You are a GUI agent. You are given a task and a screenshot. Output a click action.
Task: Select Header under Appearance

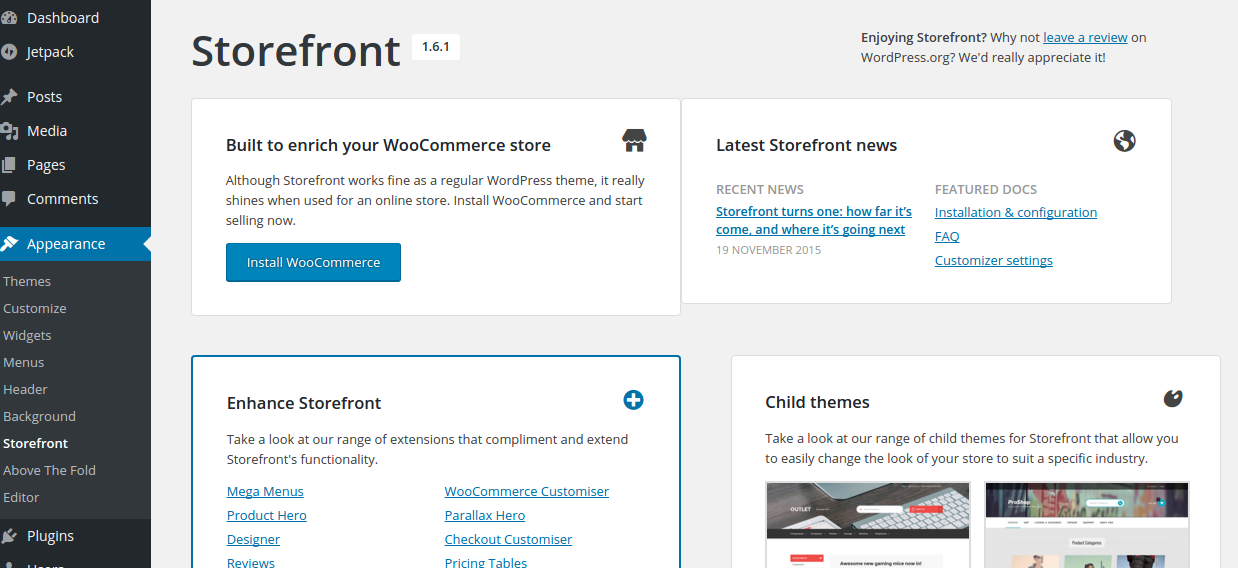click(x=25, y=390)
